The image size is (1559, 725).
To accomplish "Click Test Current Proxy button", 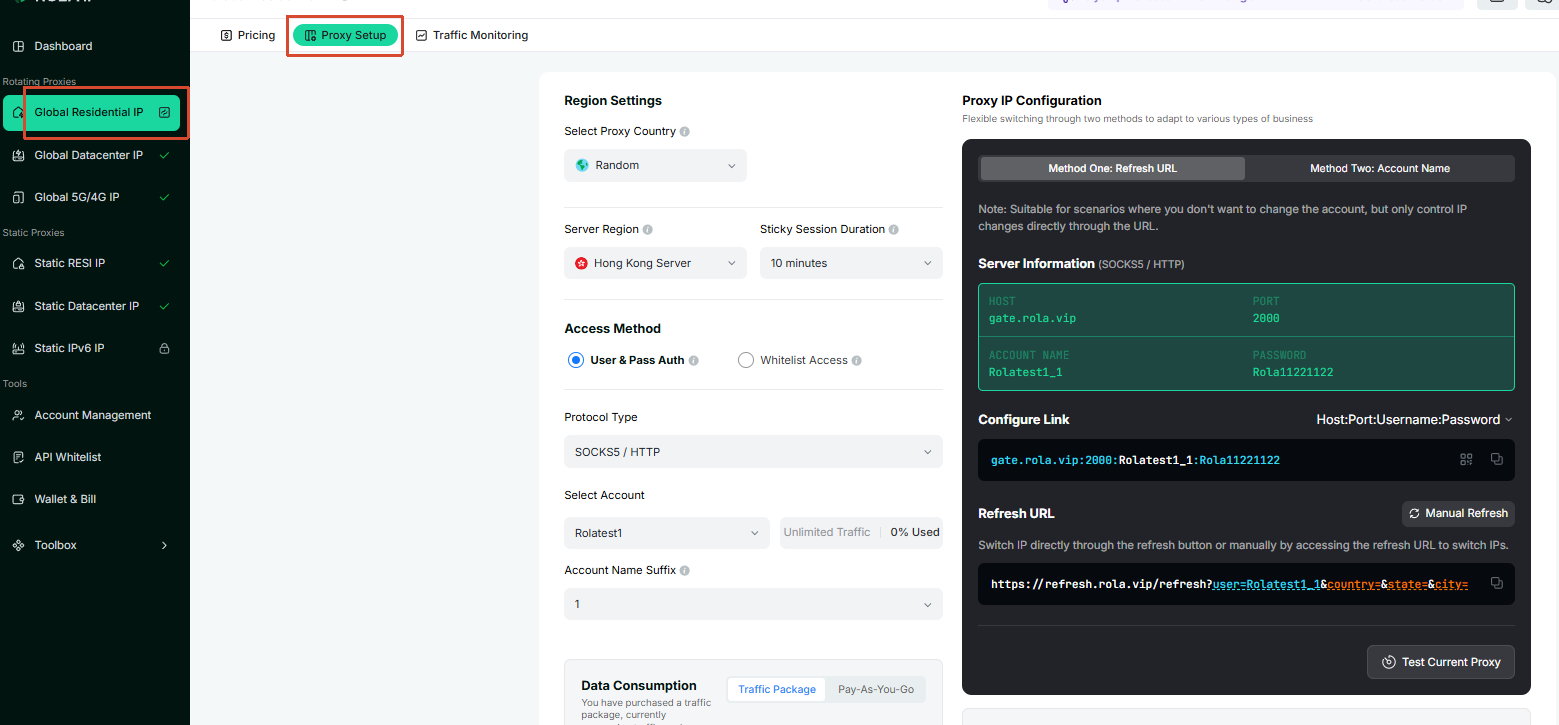I will pyautogui.click(x=1441, y=662).
